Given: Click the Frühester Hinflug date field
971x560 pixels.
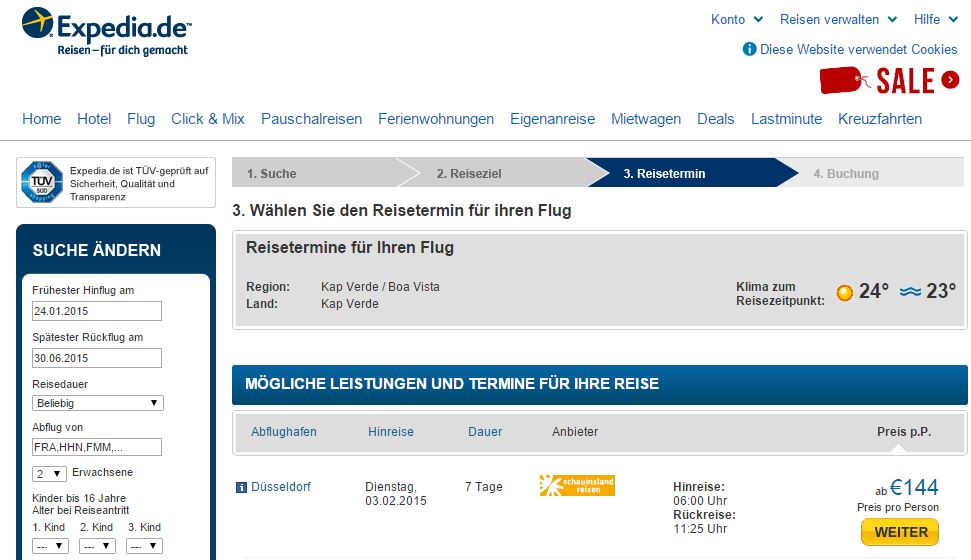Looking at the screenshot, I should pyautogui.click(x=97, y=311).
